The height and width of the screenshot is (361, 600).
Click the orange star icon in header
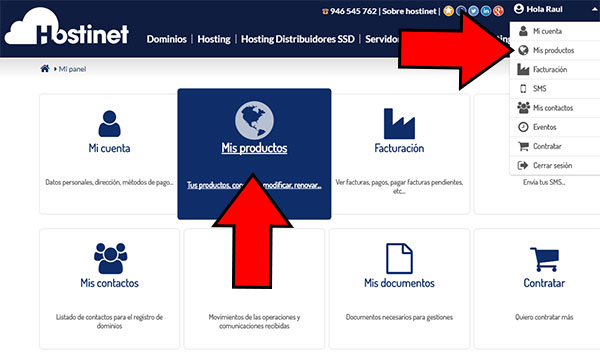pos(448,11)
